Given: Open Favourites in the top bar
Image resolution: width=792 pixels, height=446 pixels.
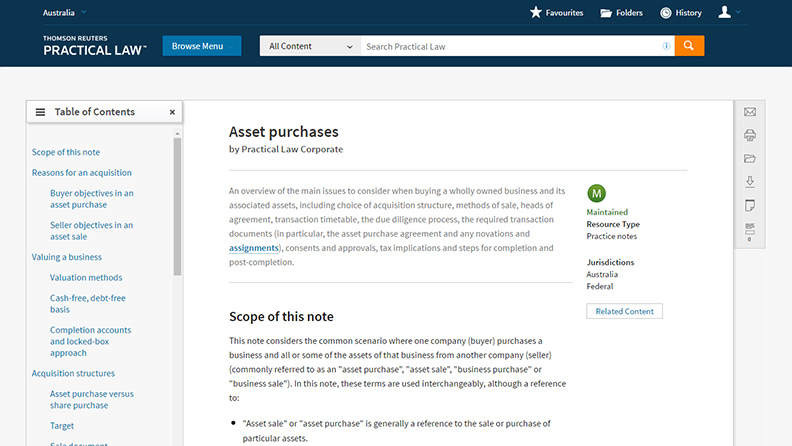Looking at the screenshot, I should point(556,13).
